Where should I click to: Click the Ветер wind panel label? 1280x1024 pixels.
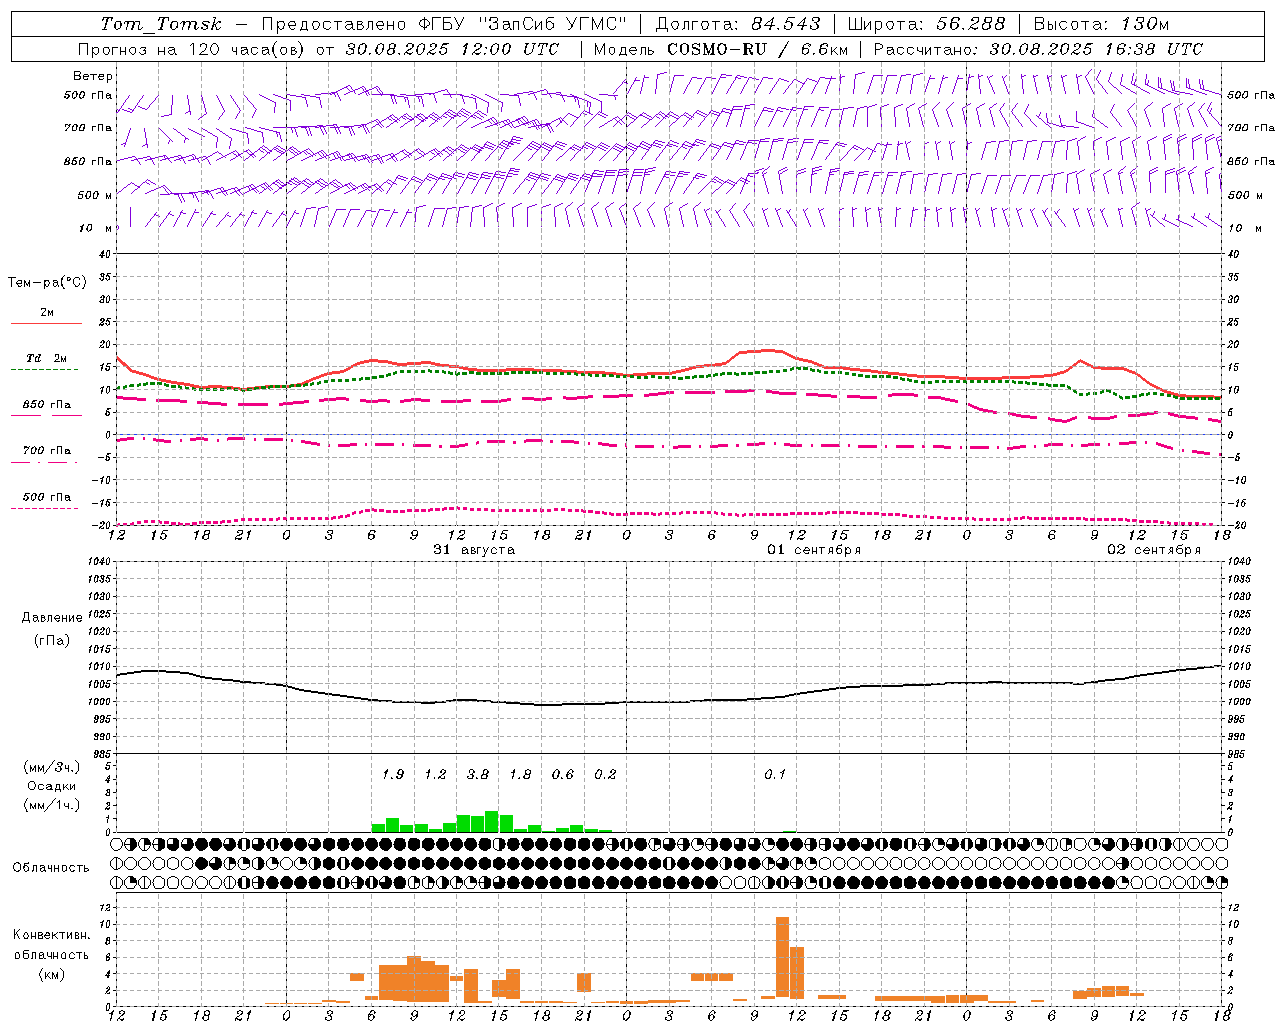click(93, 76)
